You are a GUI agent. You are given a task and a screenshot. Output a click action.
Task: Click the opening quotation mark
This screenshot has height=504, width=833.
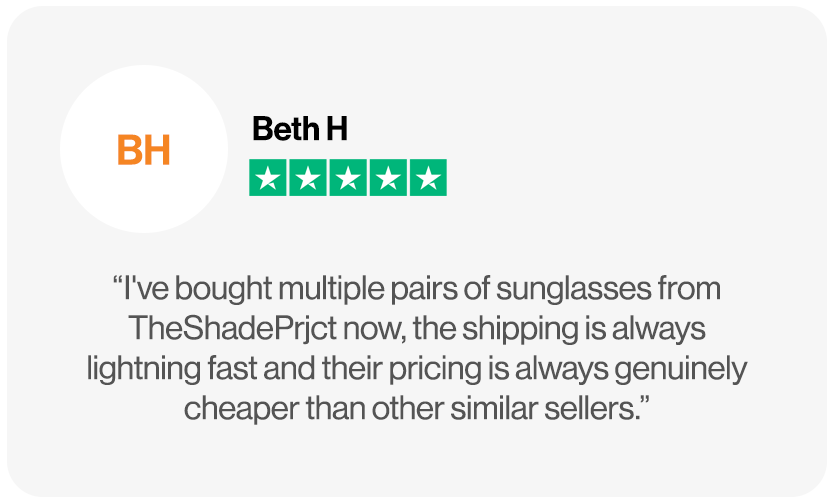point(117,287)
